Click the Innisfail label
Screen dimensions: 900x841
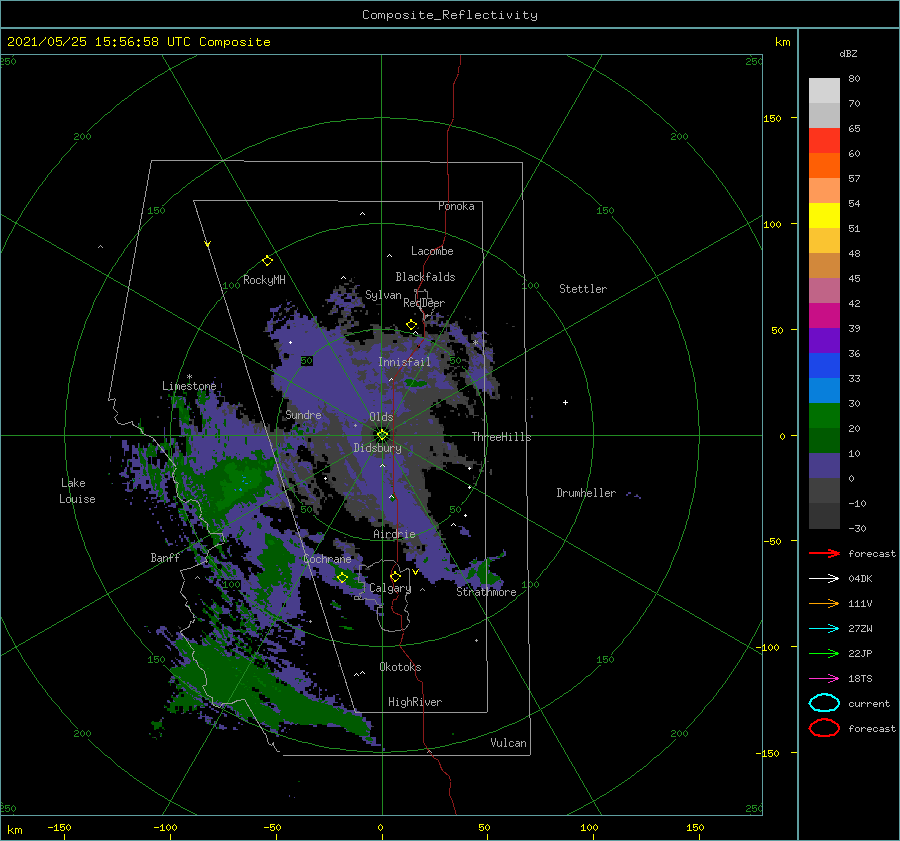[404, 362]
